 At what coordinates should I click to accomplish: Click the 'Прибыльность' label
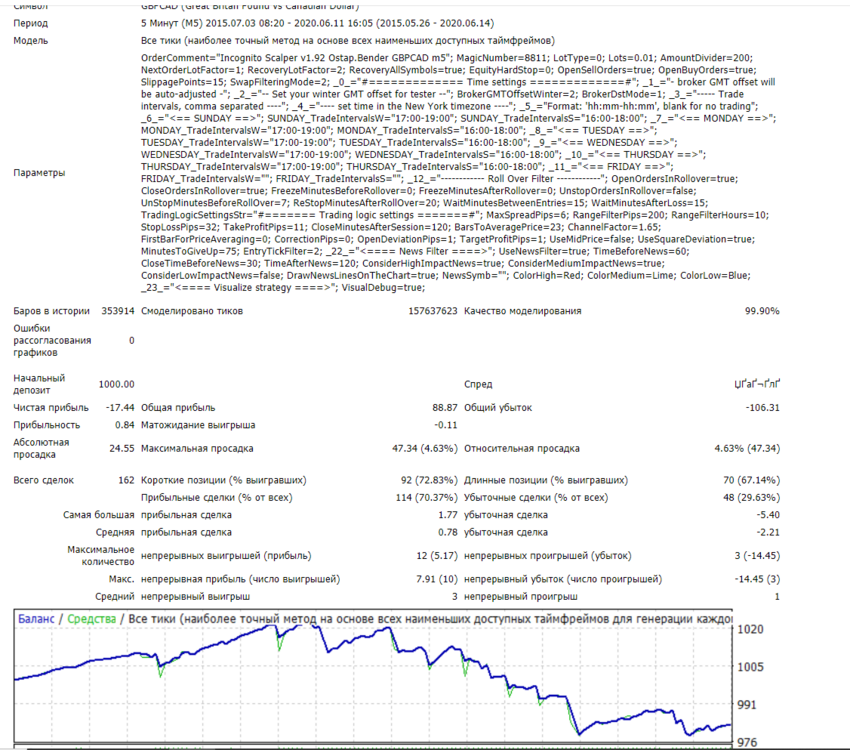pyautogui.click(x=47, y=425)
